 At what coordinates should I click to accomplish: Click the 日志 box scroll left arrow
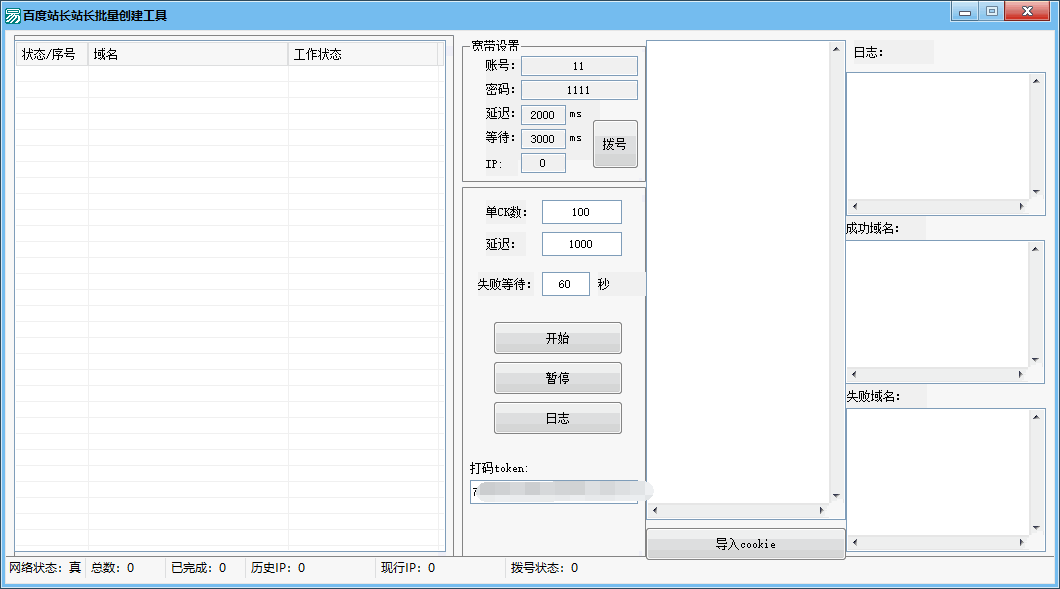point(854,206)
